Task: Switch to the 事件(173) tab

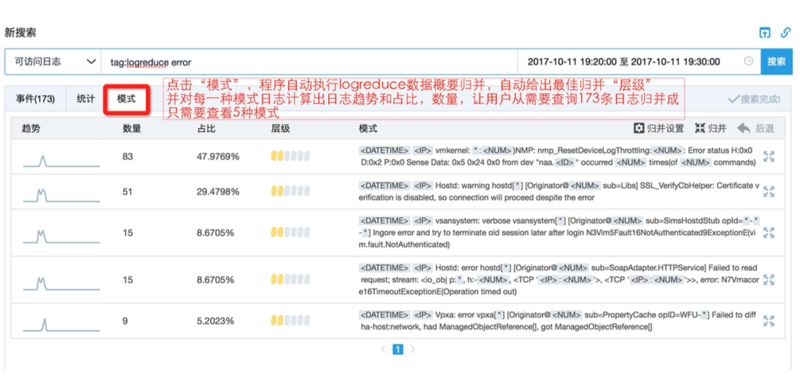Action: click(35, 99)
